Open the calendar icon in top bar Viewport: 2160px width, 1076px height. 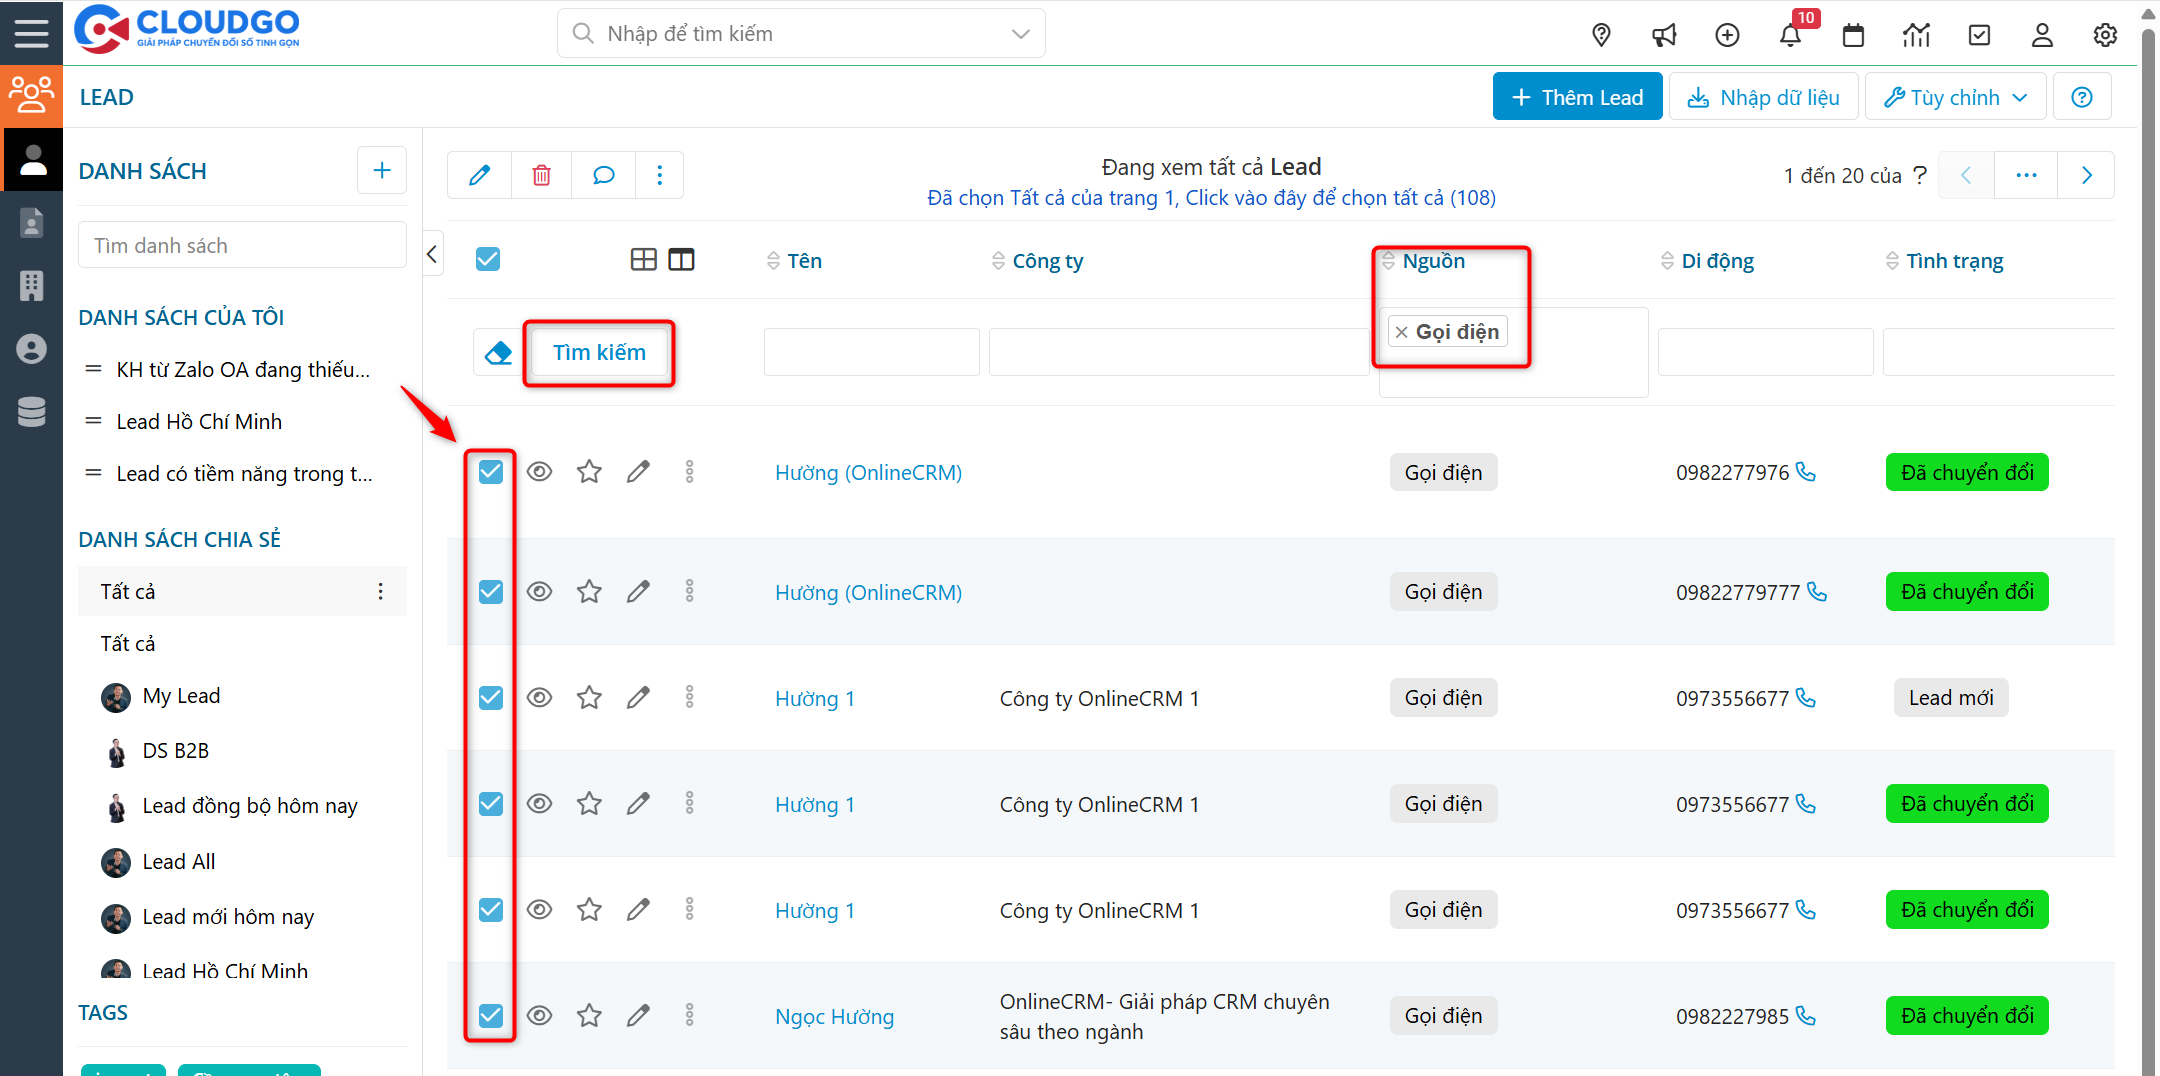(x=1853, y=36)
